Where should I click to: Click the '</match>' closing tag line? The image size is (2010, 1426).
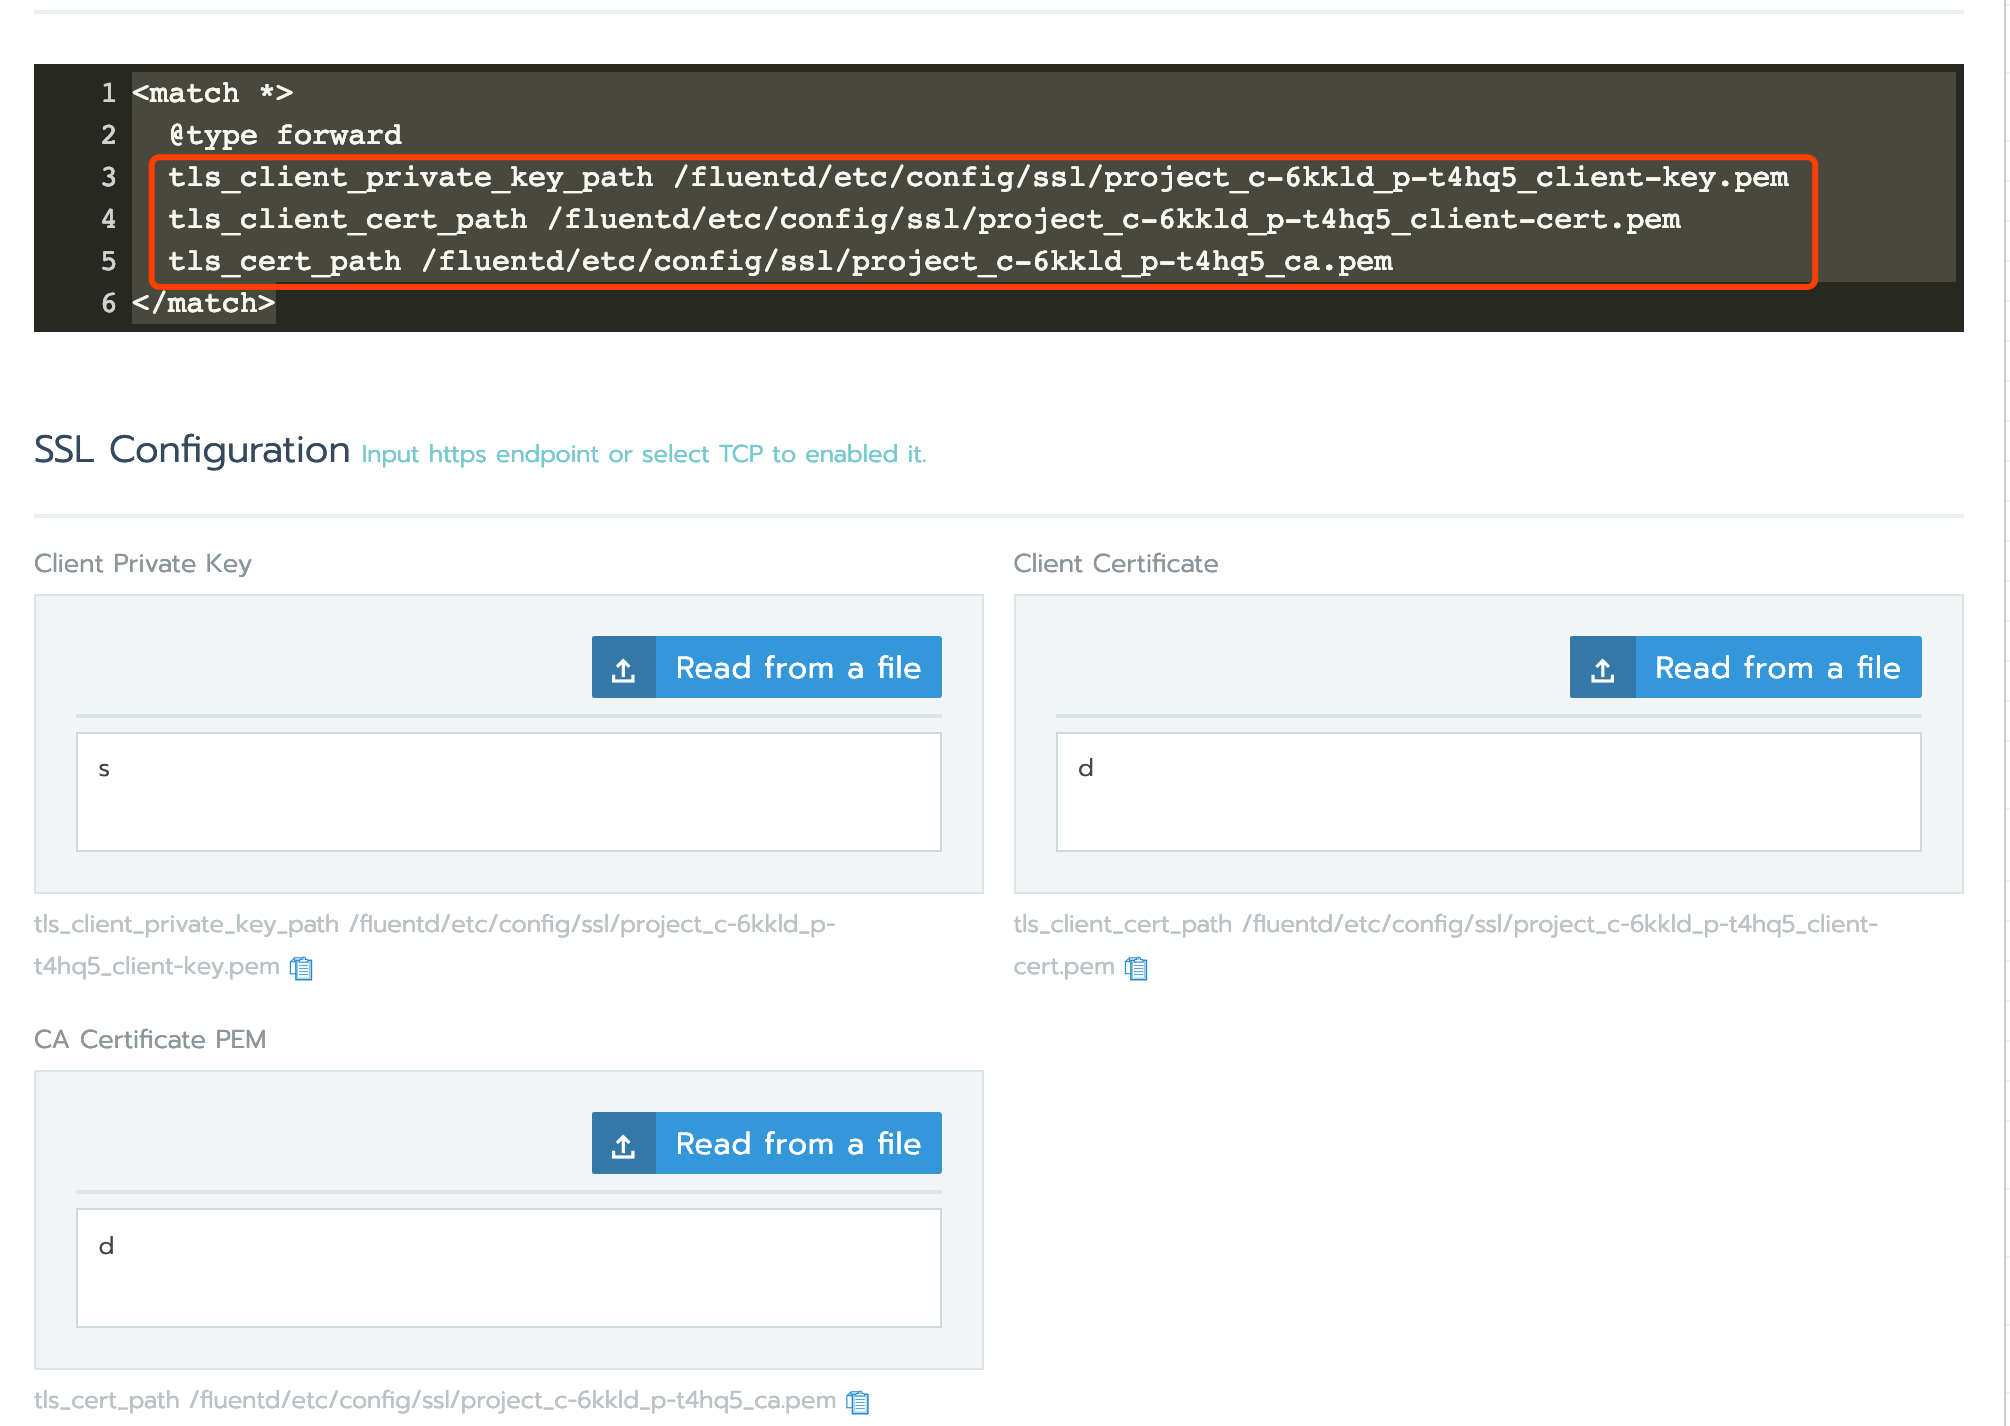[x=204, y=303]
